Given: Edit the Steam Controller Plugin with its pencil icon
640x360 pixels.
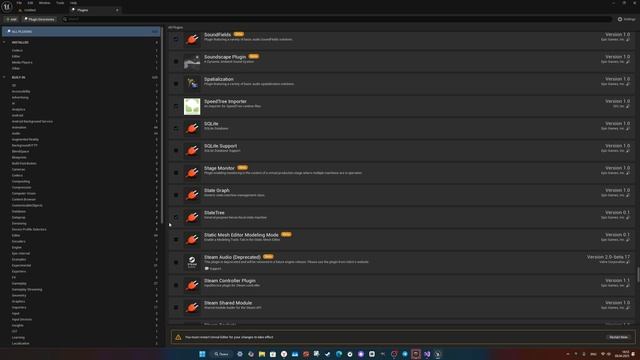Looking at the screenshot, I should coord(628,285).
